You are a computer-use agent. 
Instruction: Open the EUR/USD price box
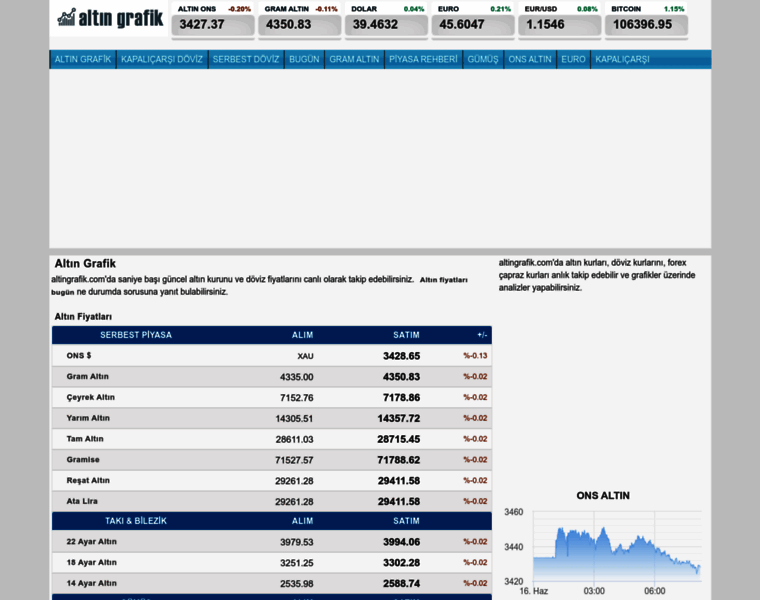click(x=560, y=20)
